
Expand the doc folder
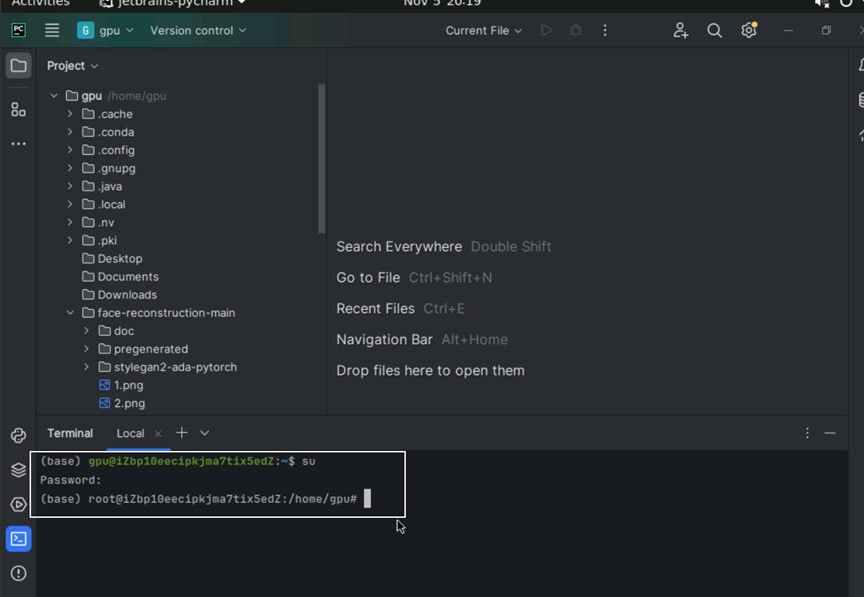pyautogui.click(x=87, y=331)
